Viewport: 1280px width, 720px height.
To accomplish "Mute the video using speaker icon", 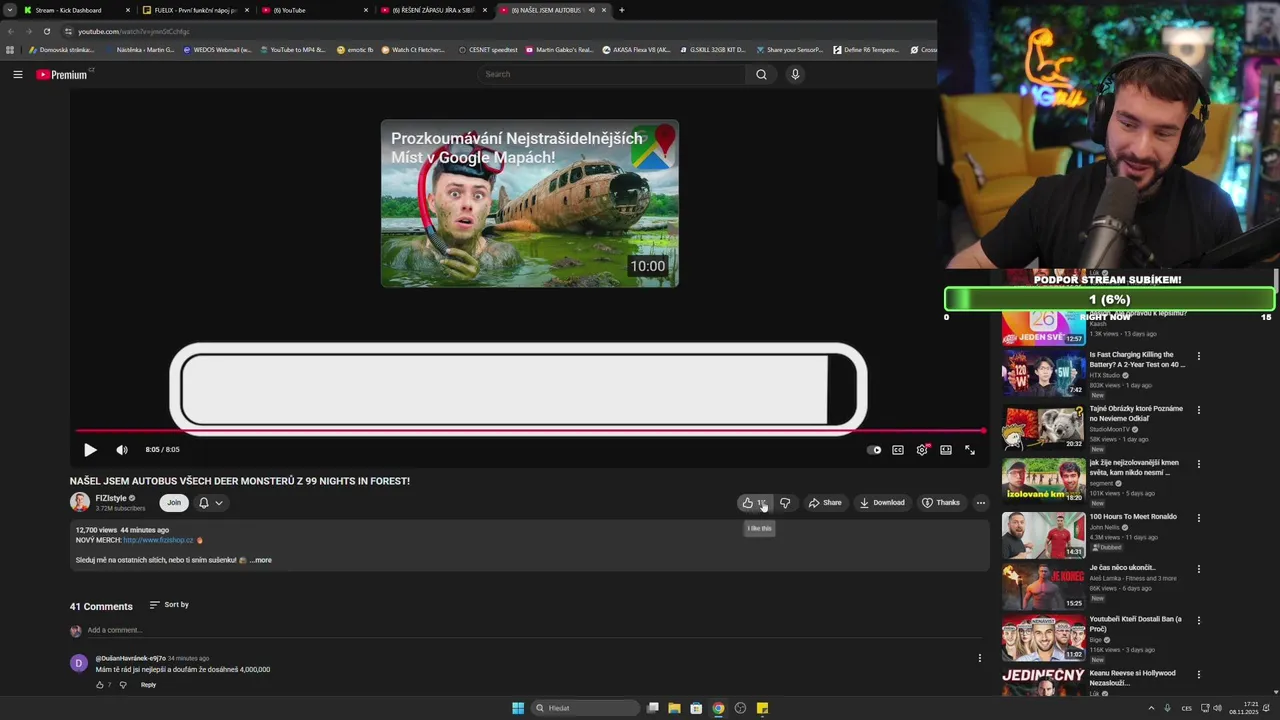I will tap(122, 450).
